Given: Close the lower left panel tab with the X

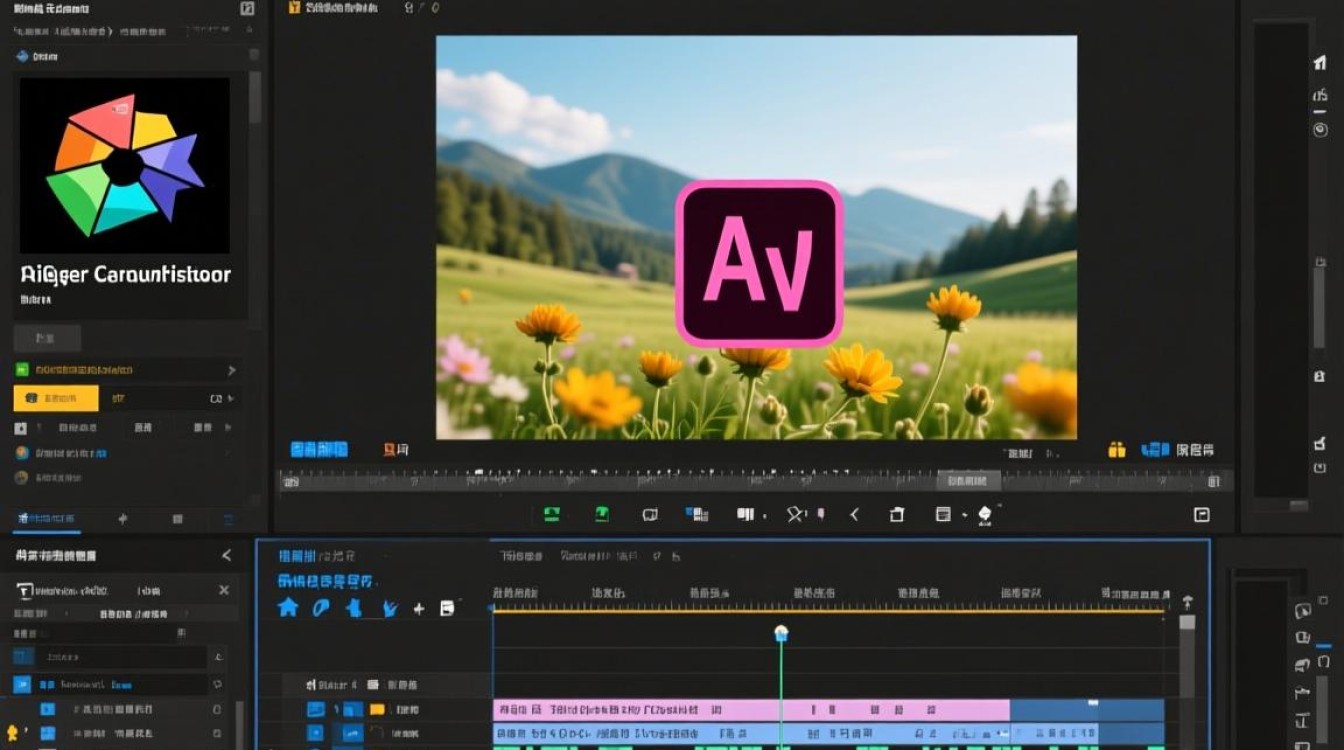Looking at the screenshot, I should click(x=224, y=590).
